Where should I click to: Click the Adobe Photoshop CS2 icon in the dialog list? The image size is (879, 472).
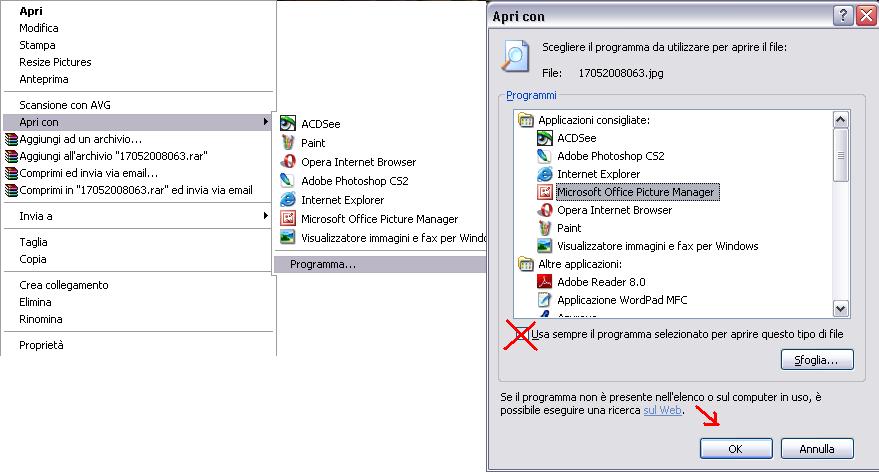pos(544,156)
